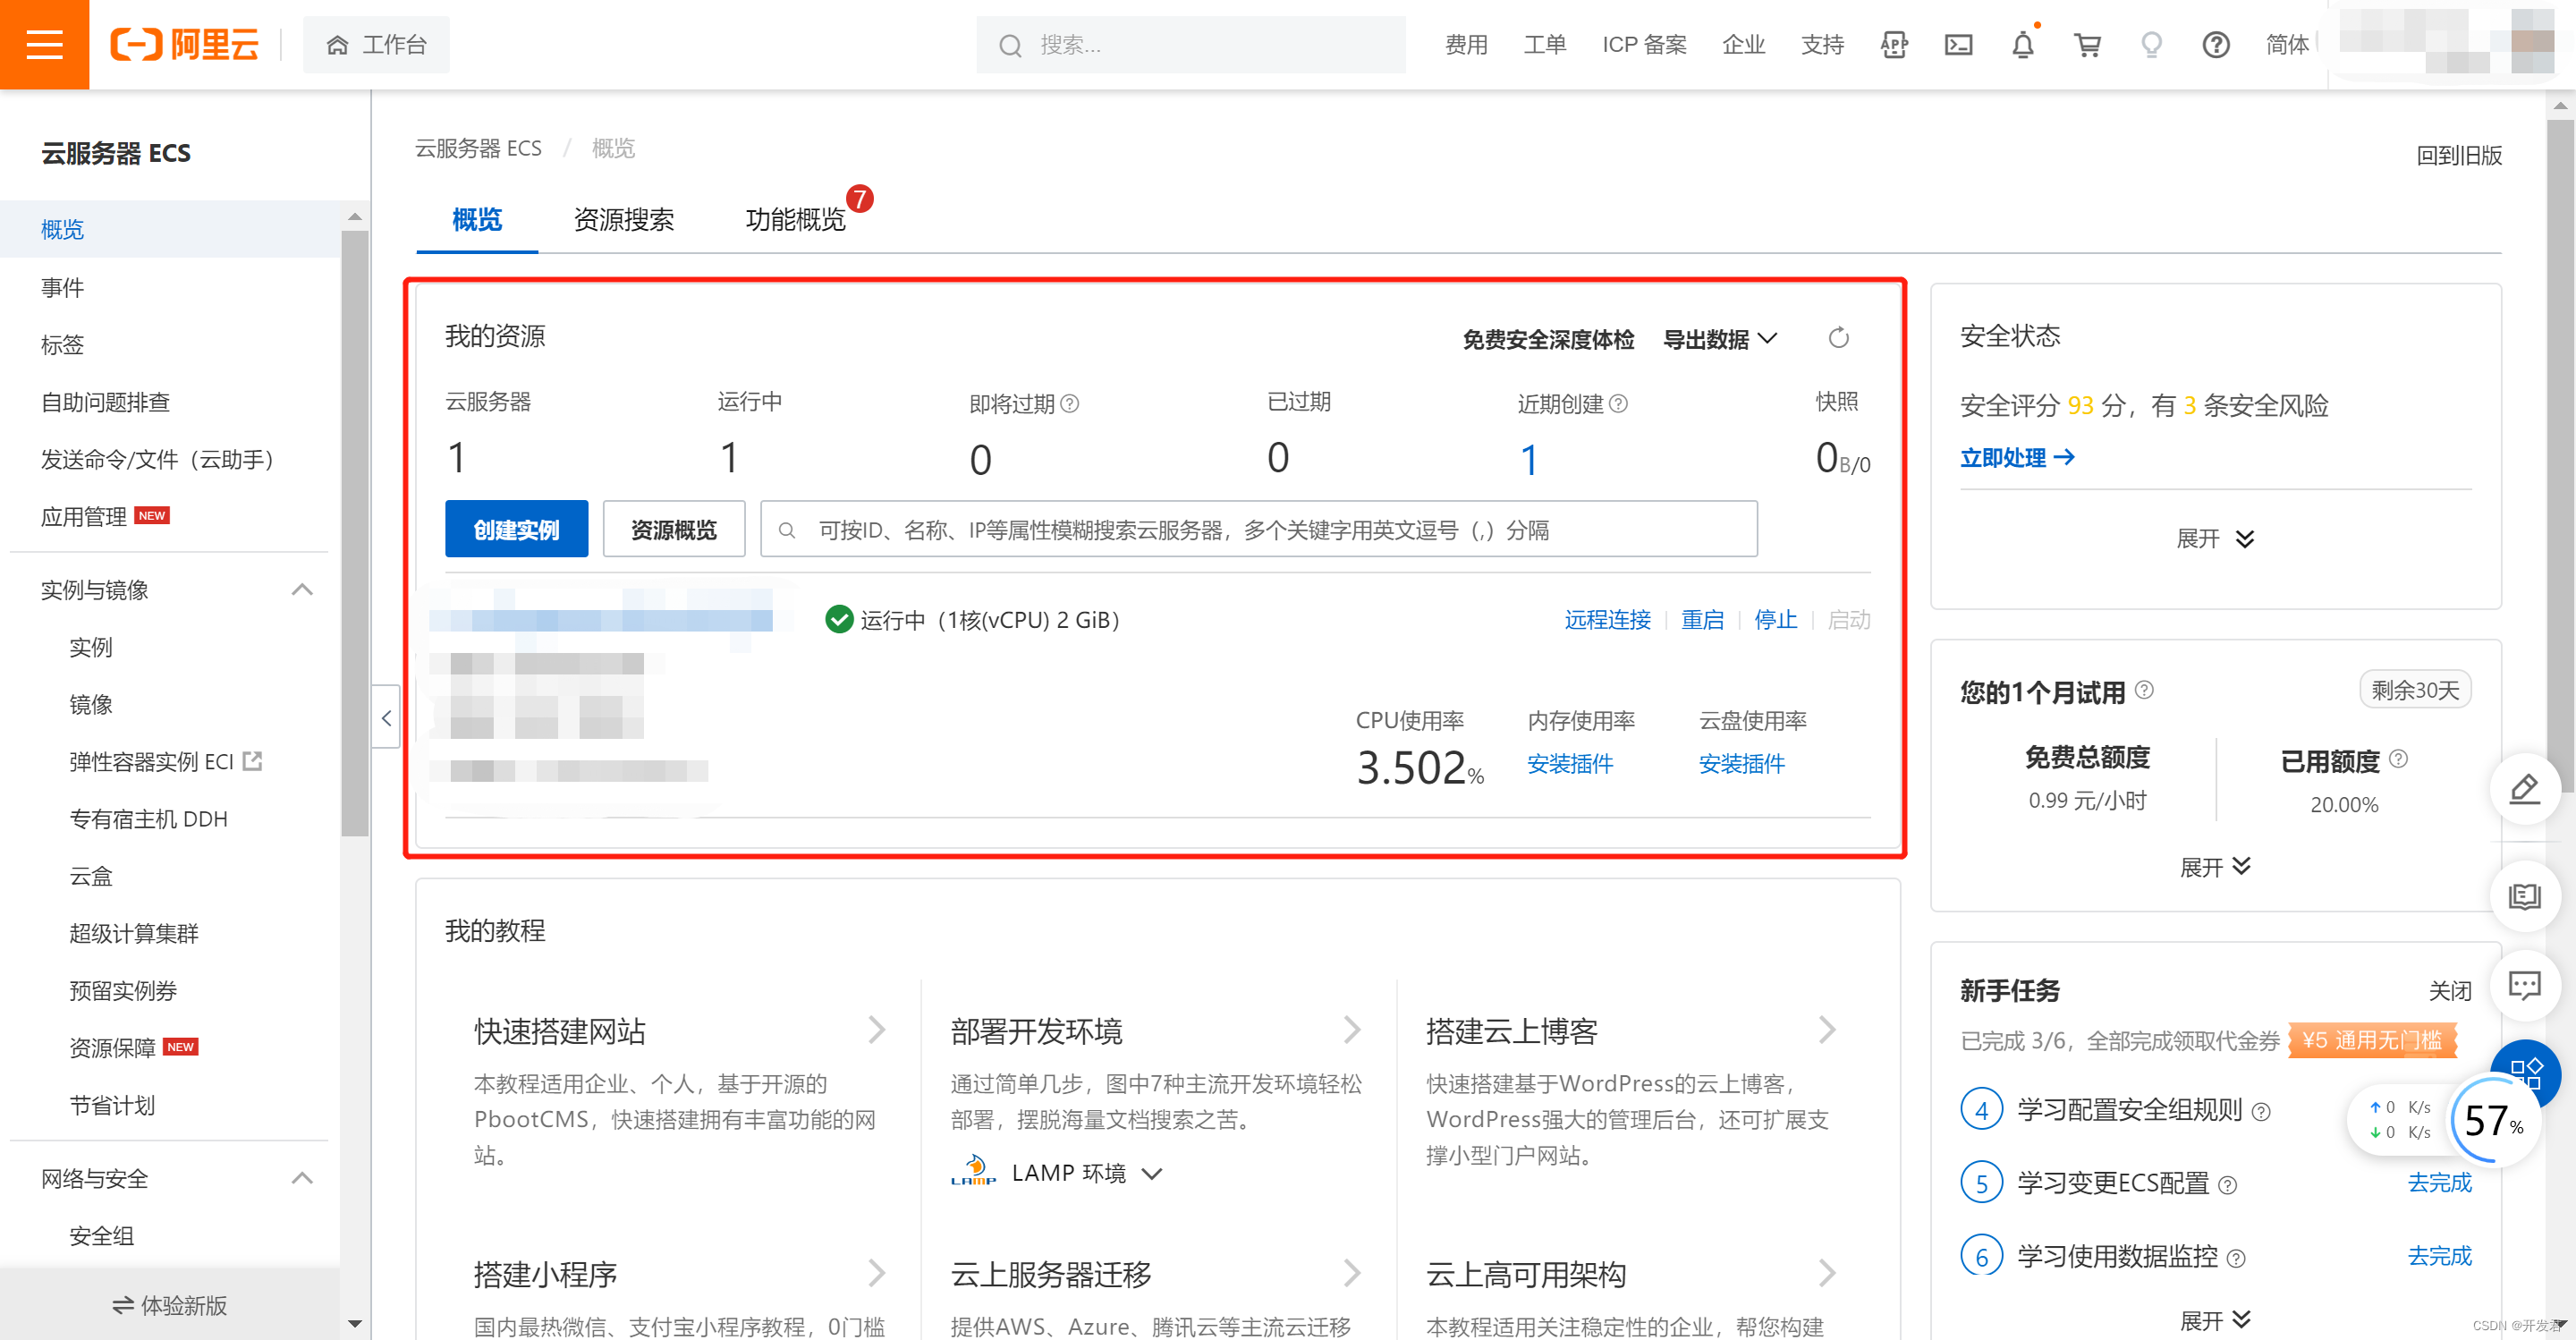Open the shopping cart icon
Viewport: 2576px width, 1340px height.
pos(2087,44)
